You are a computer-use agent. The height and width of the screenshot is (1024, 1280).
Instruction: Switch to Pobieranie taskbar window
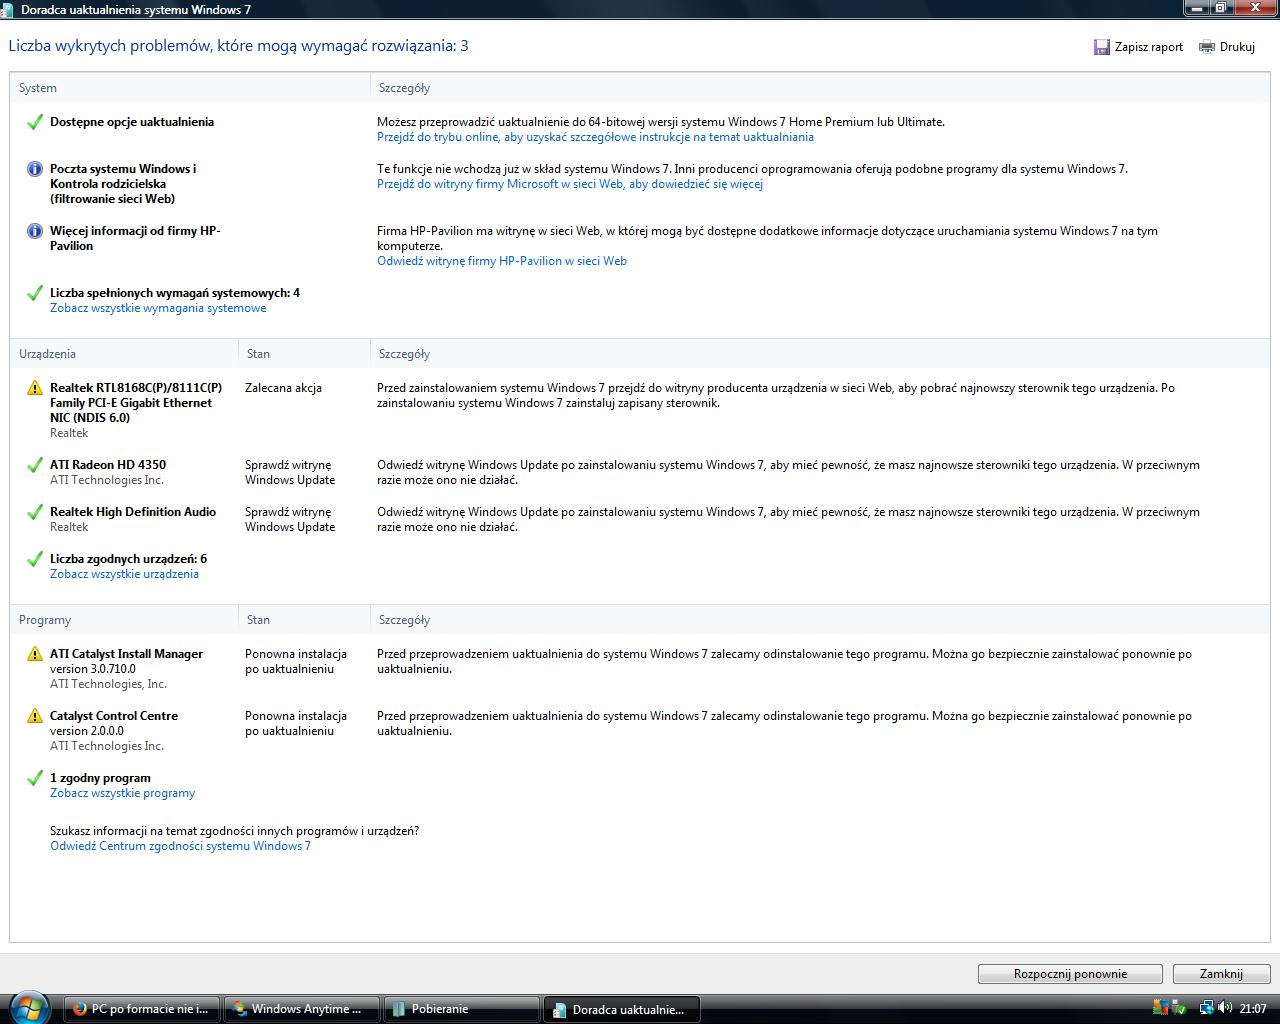(x=461, y=1009)
